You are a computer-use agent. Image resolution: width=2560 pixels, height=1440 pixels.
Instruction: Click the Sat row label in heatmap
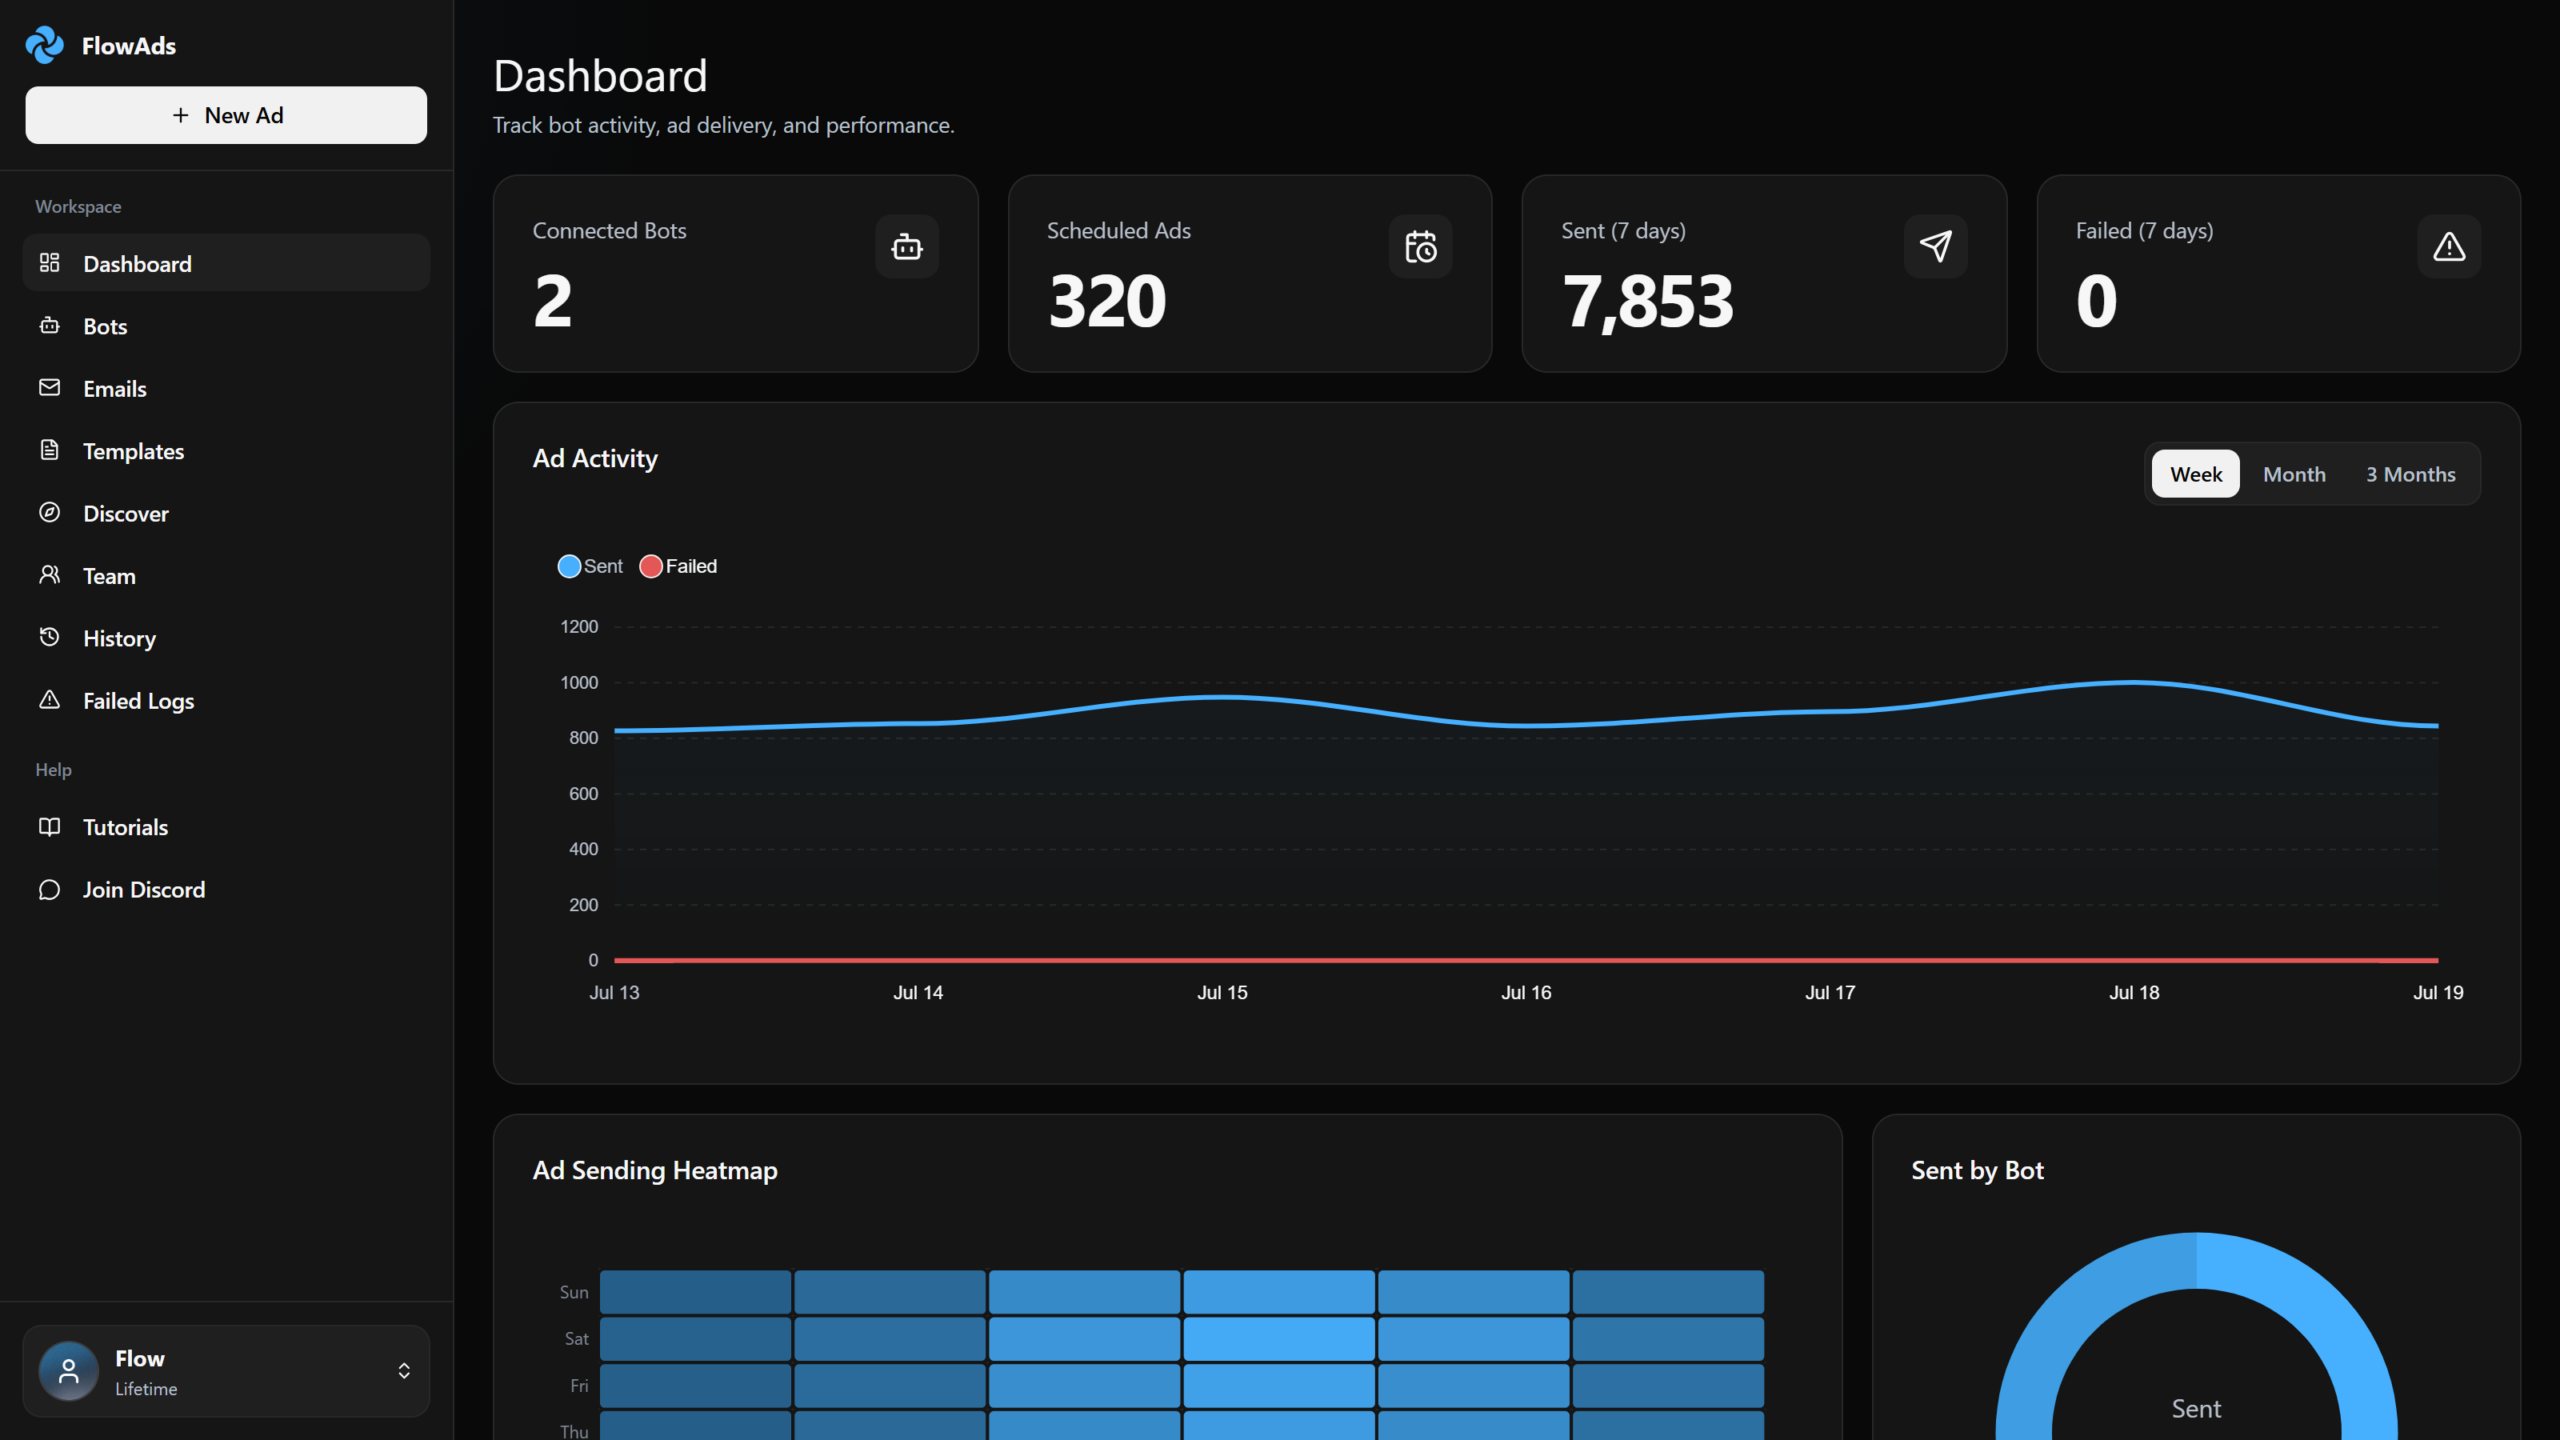(x=576, y=1338)
